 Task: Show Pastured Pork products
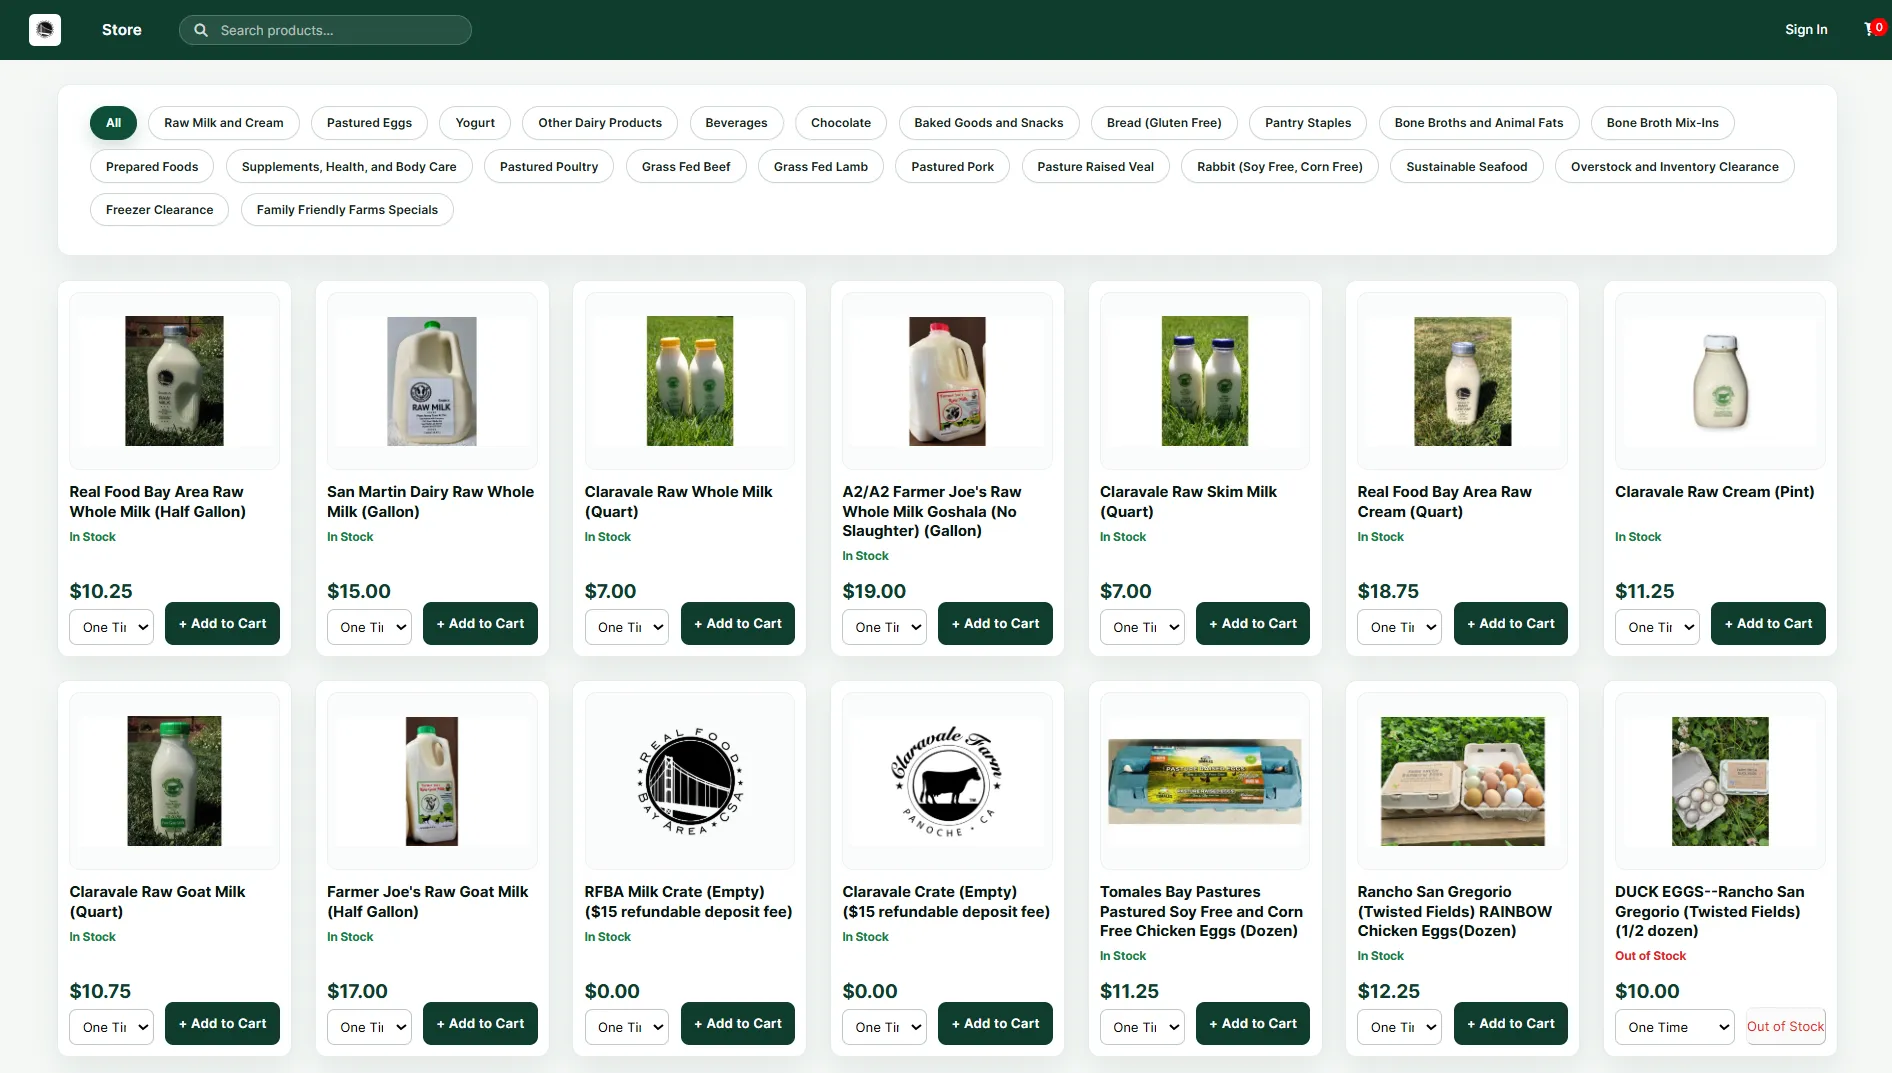(953, 167)
